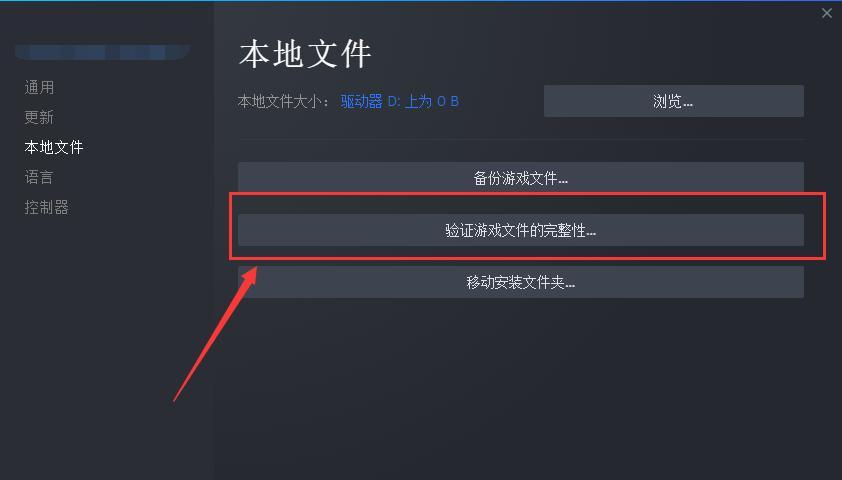The width and height of the screenshot is (842, 480).
Task: Click the 0 B size value
Action: (x=448, y=101)
